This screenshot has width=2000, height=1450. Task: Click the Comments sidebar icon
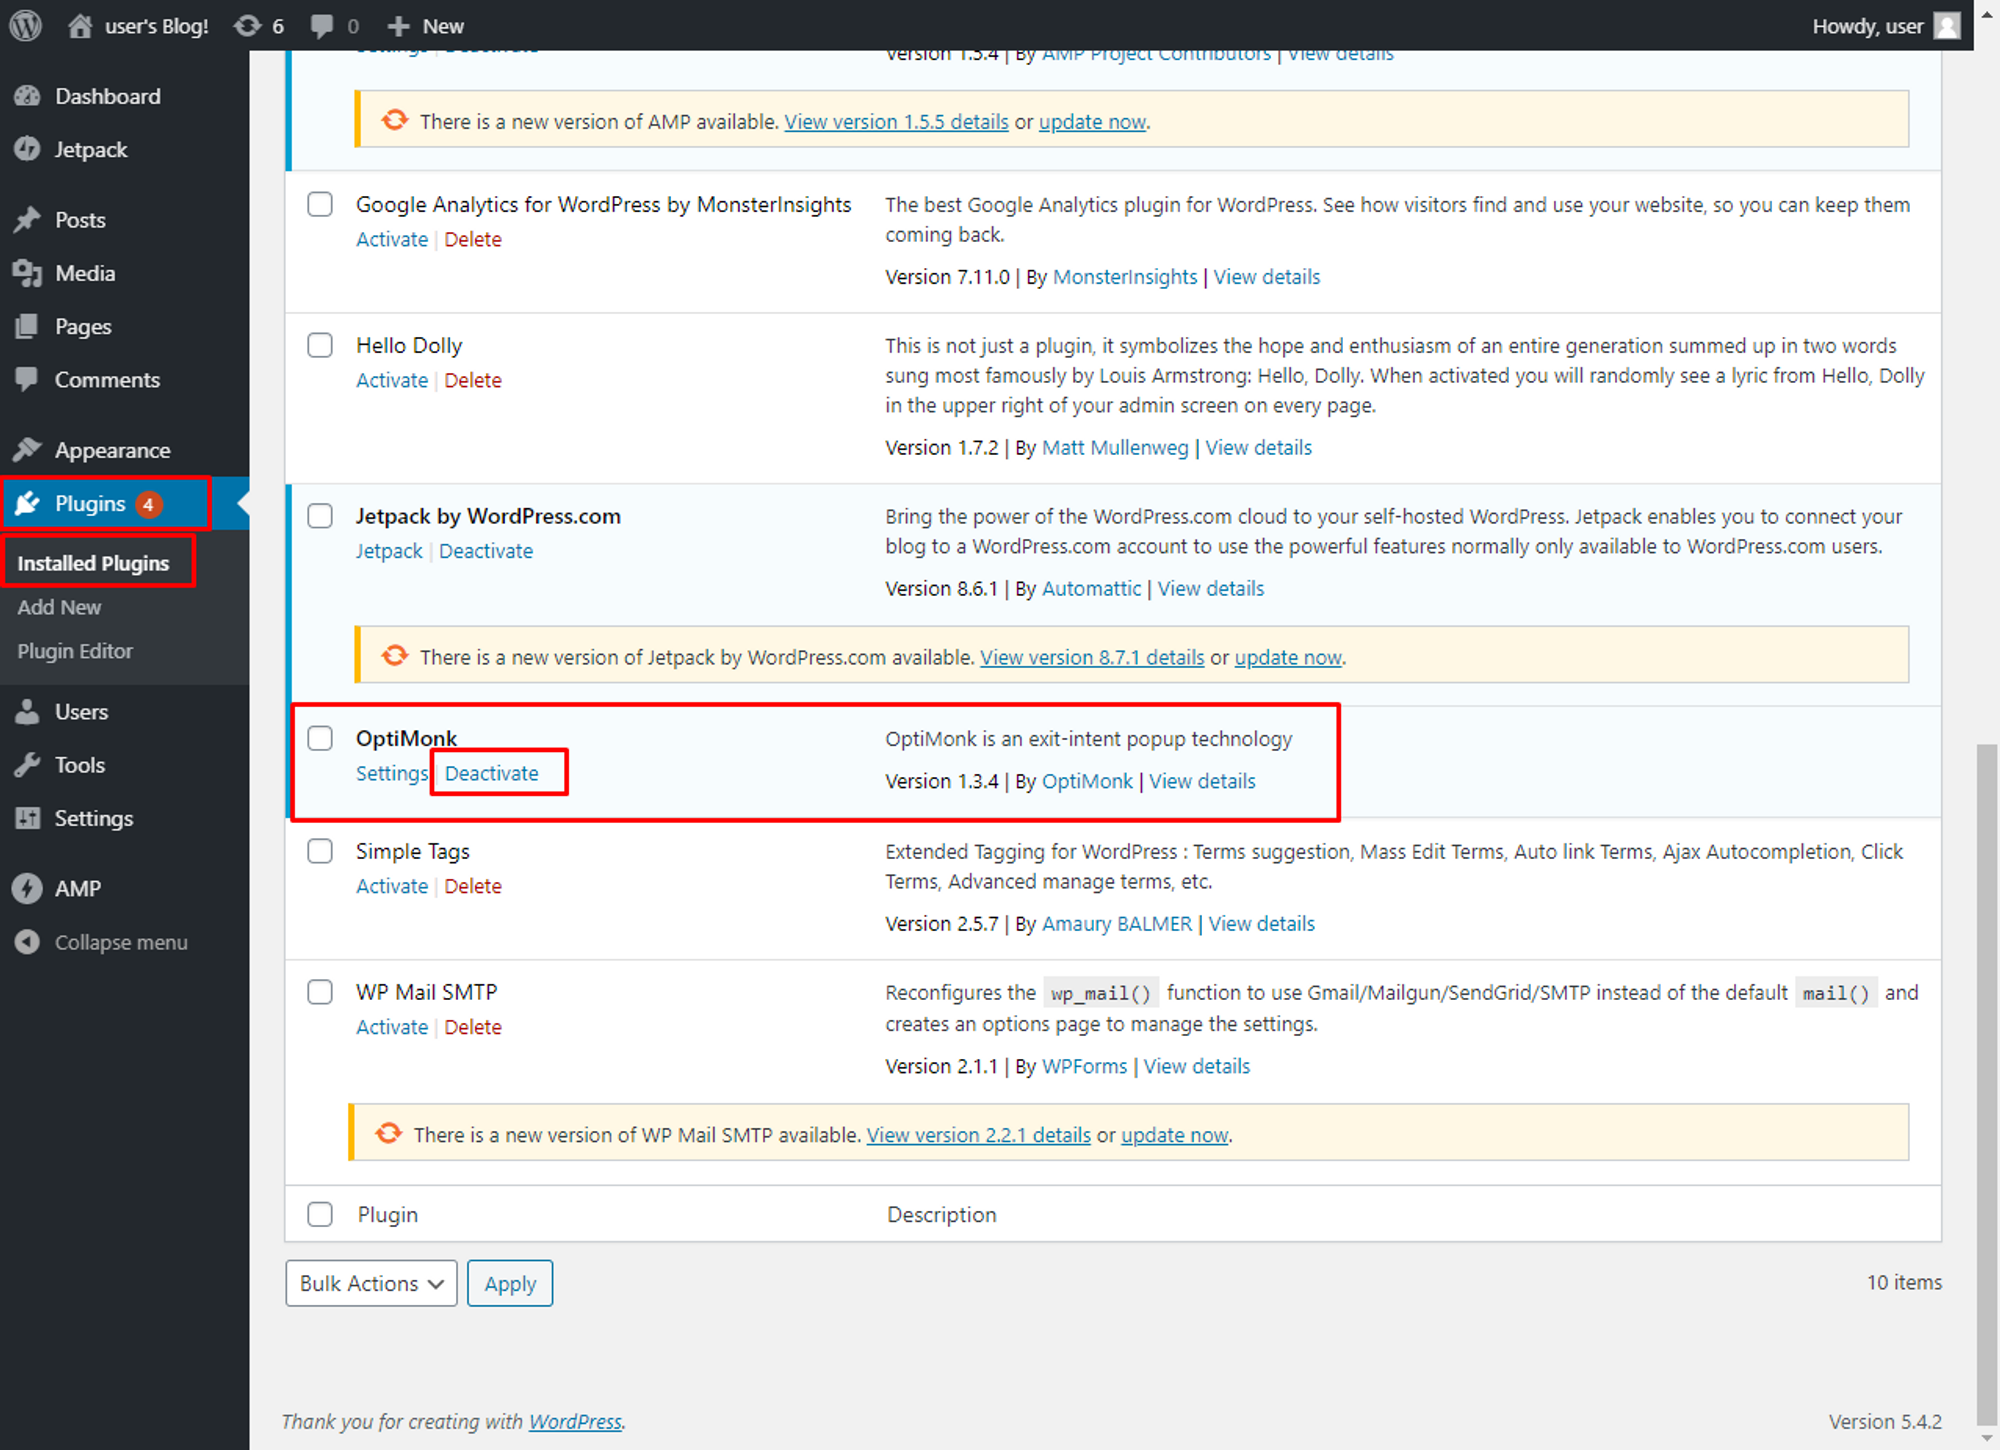pos(28,379)
